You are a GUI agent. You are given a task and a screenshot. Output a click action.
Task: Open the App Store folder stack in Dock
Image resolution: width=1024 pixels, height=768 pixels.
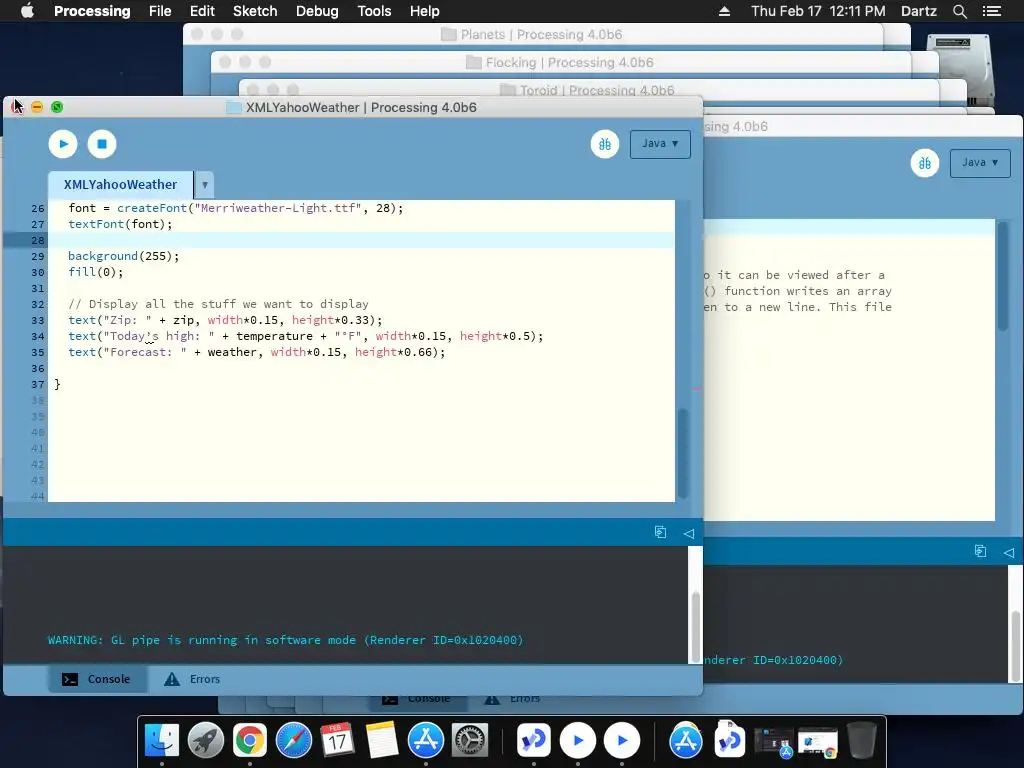686,741
